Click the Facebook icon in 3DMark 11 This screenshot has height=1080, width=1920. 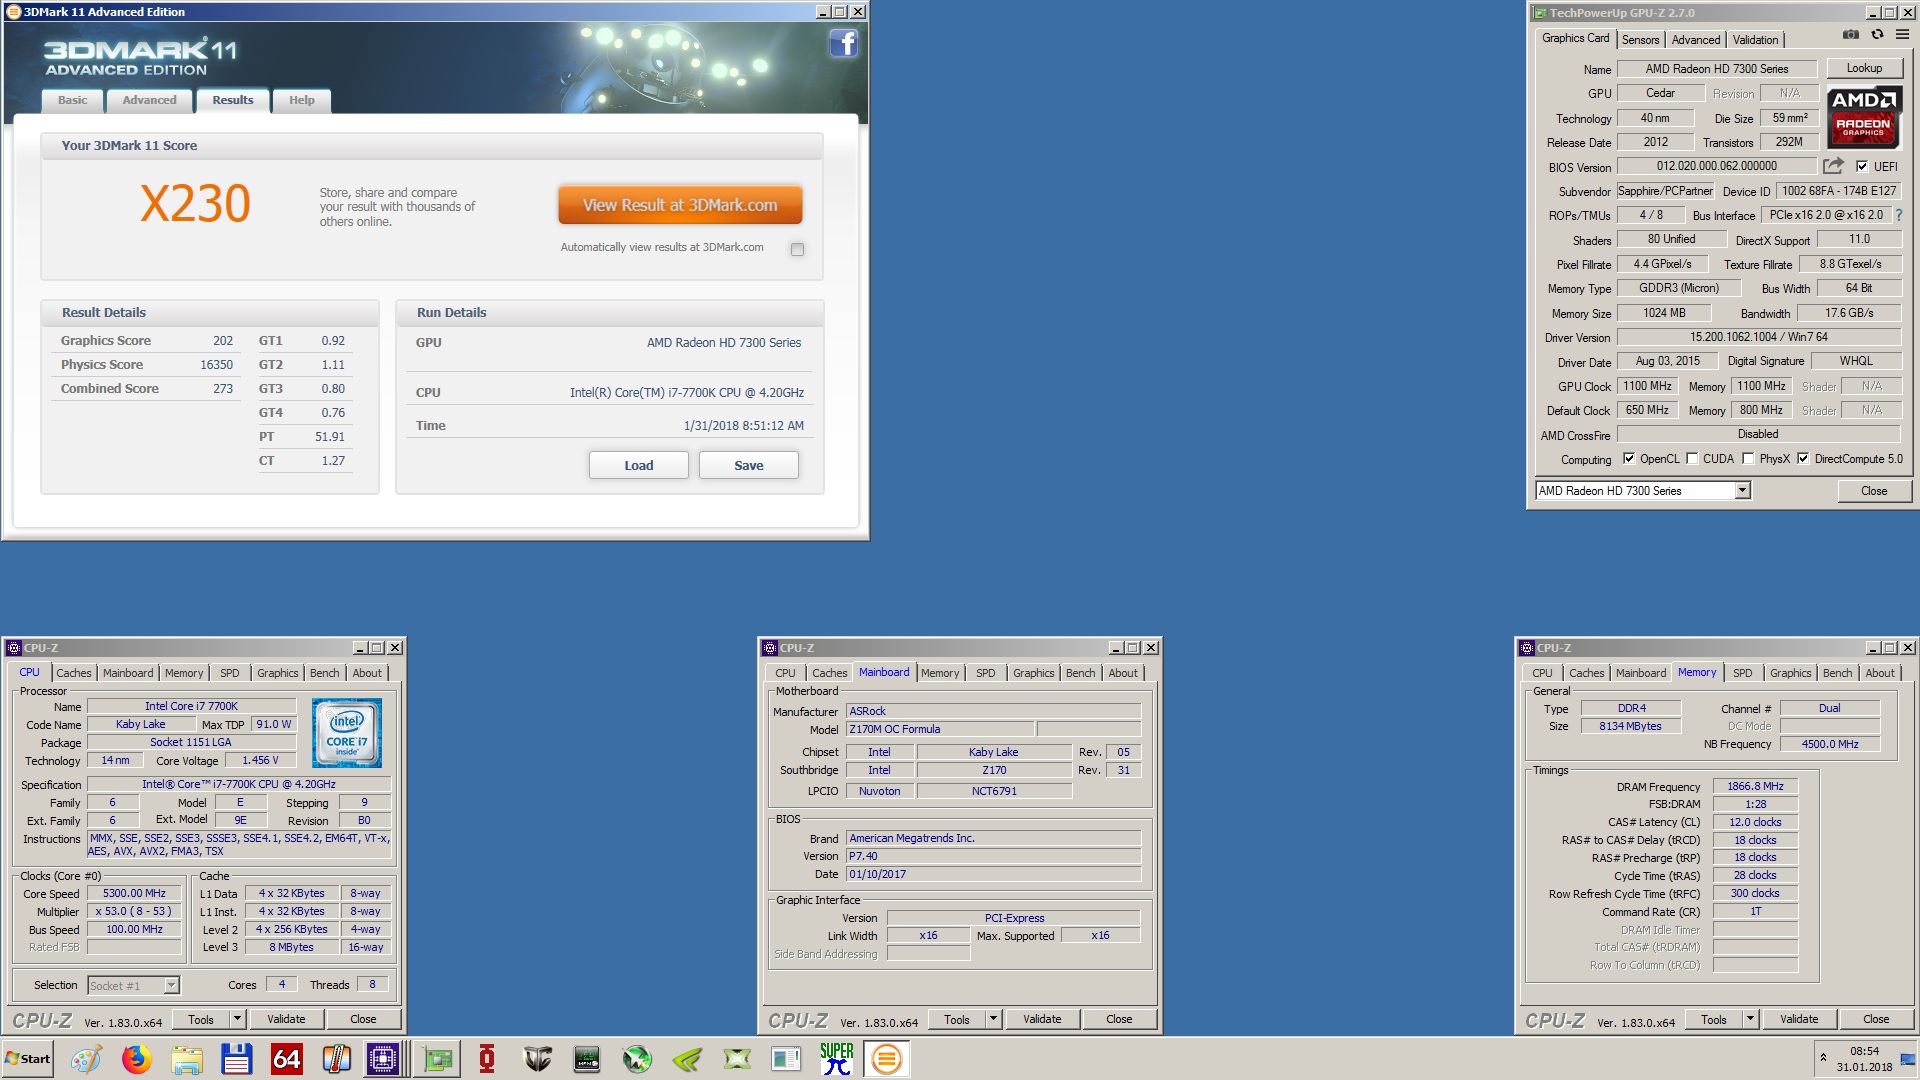tap(844, 43)
